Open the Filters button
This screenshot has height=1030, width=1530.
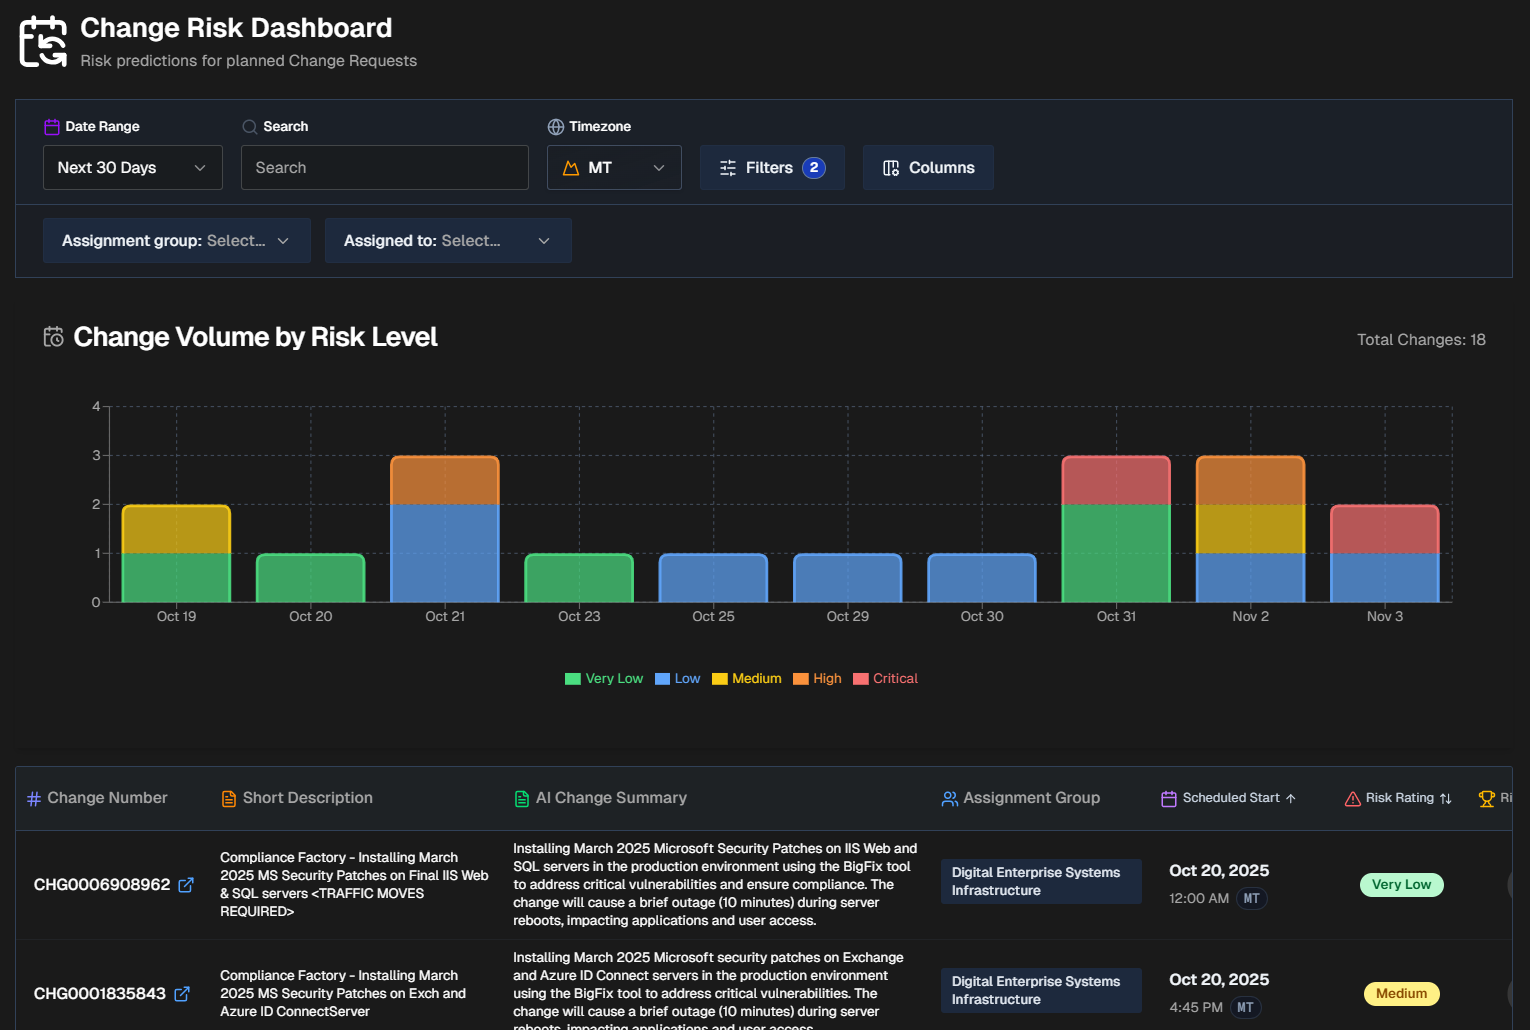pyautogui.click(x=772, y=168)
